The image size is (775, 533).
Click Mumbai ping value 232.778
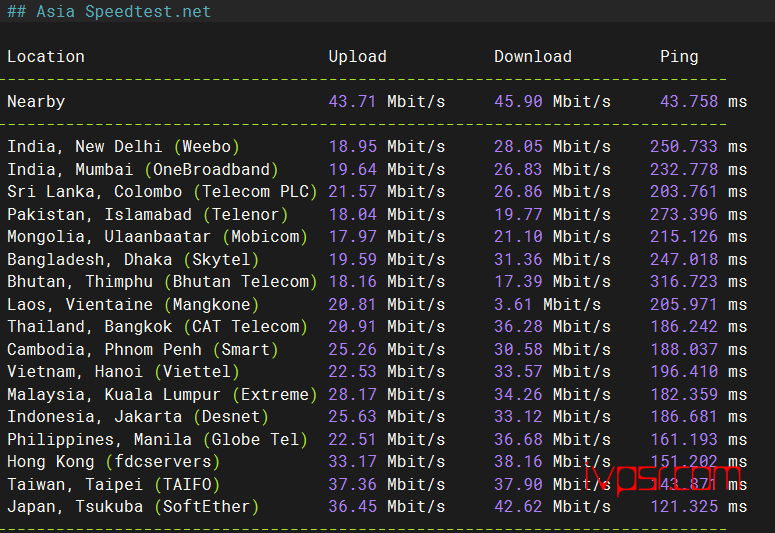(x=684, y=170)
